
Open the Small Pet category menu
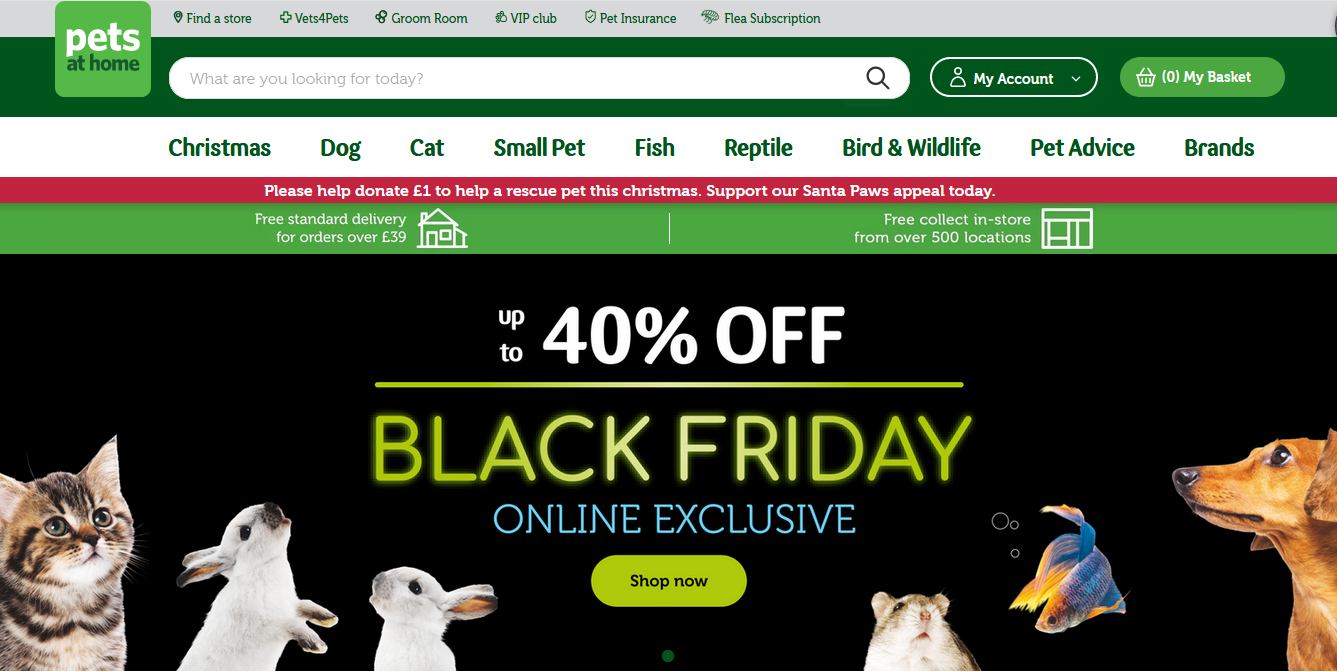(x=539, y=148)
